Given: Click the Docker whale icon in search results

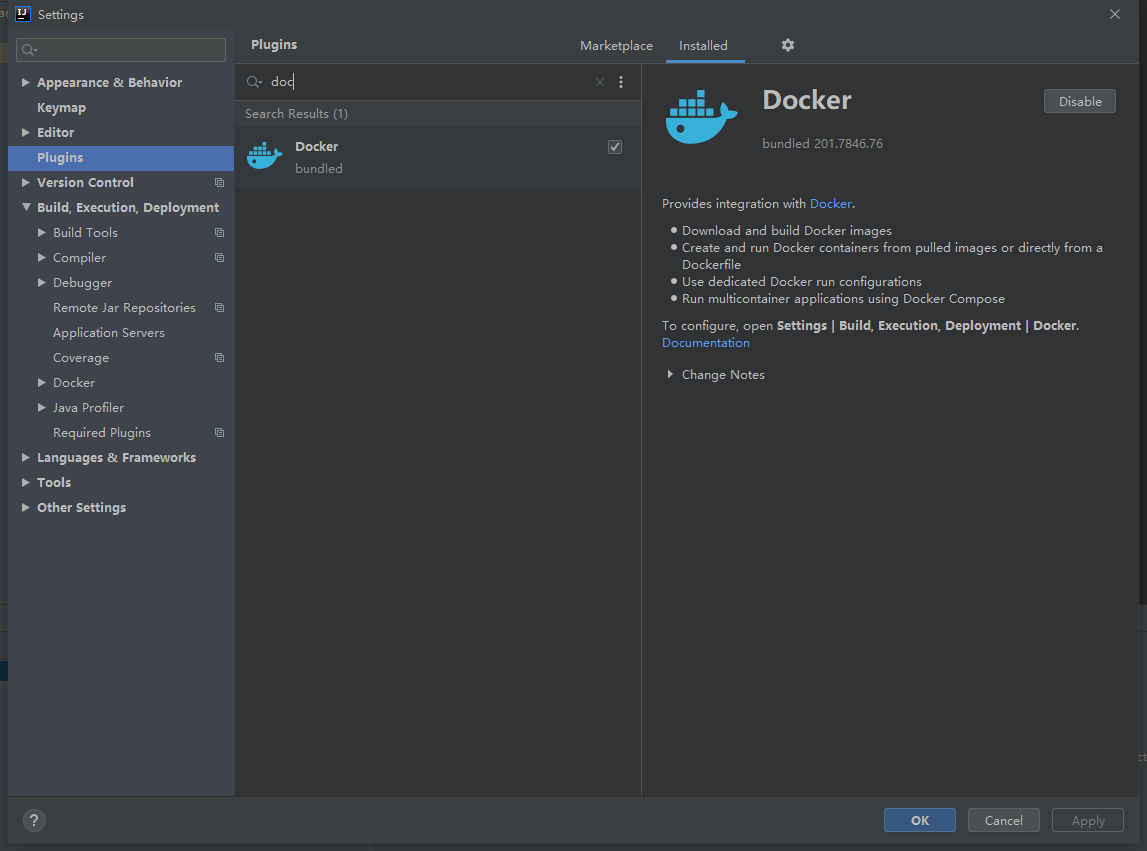Looking at the screenshot, I should click(264, 155).
